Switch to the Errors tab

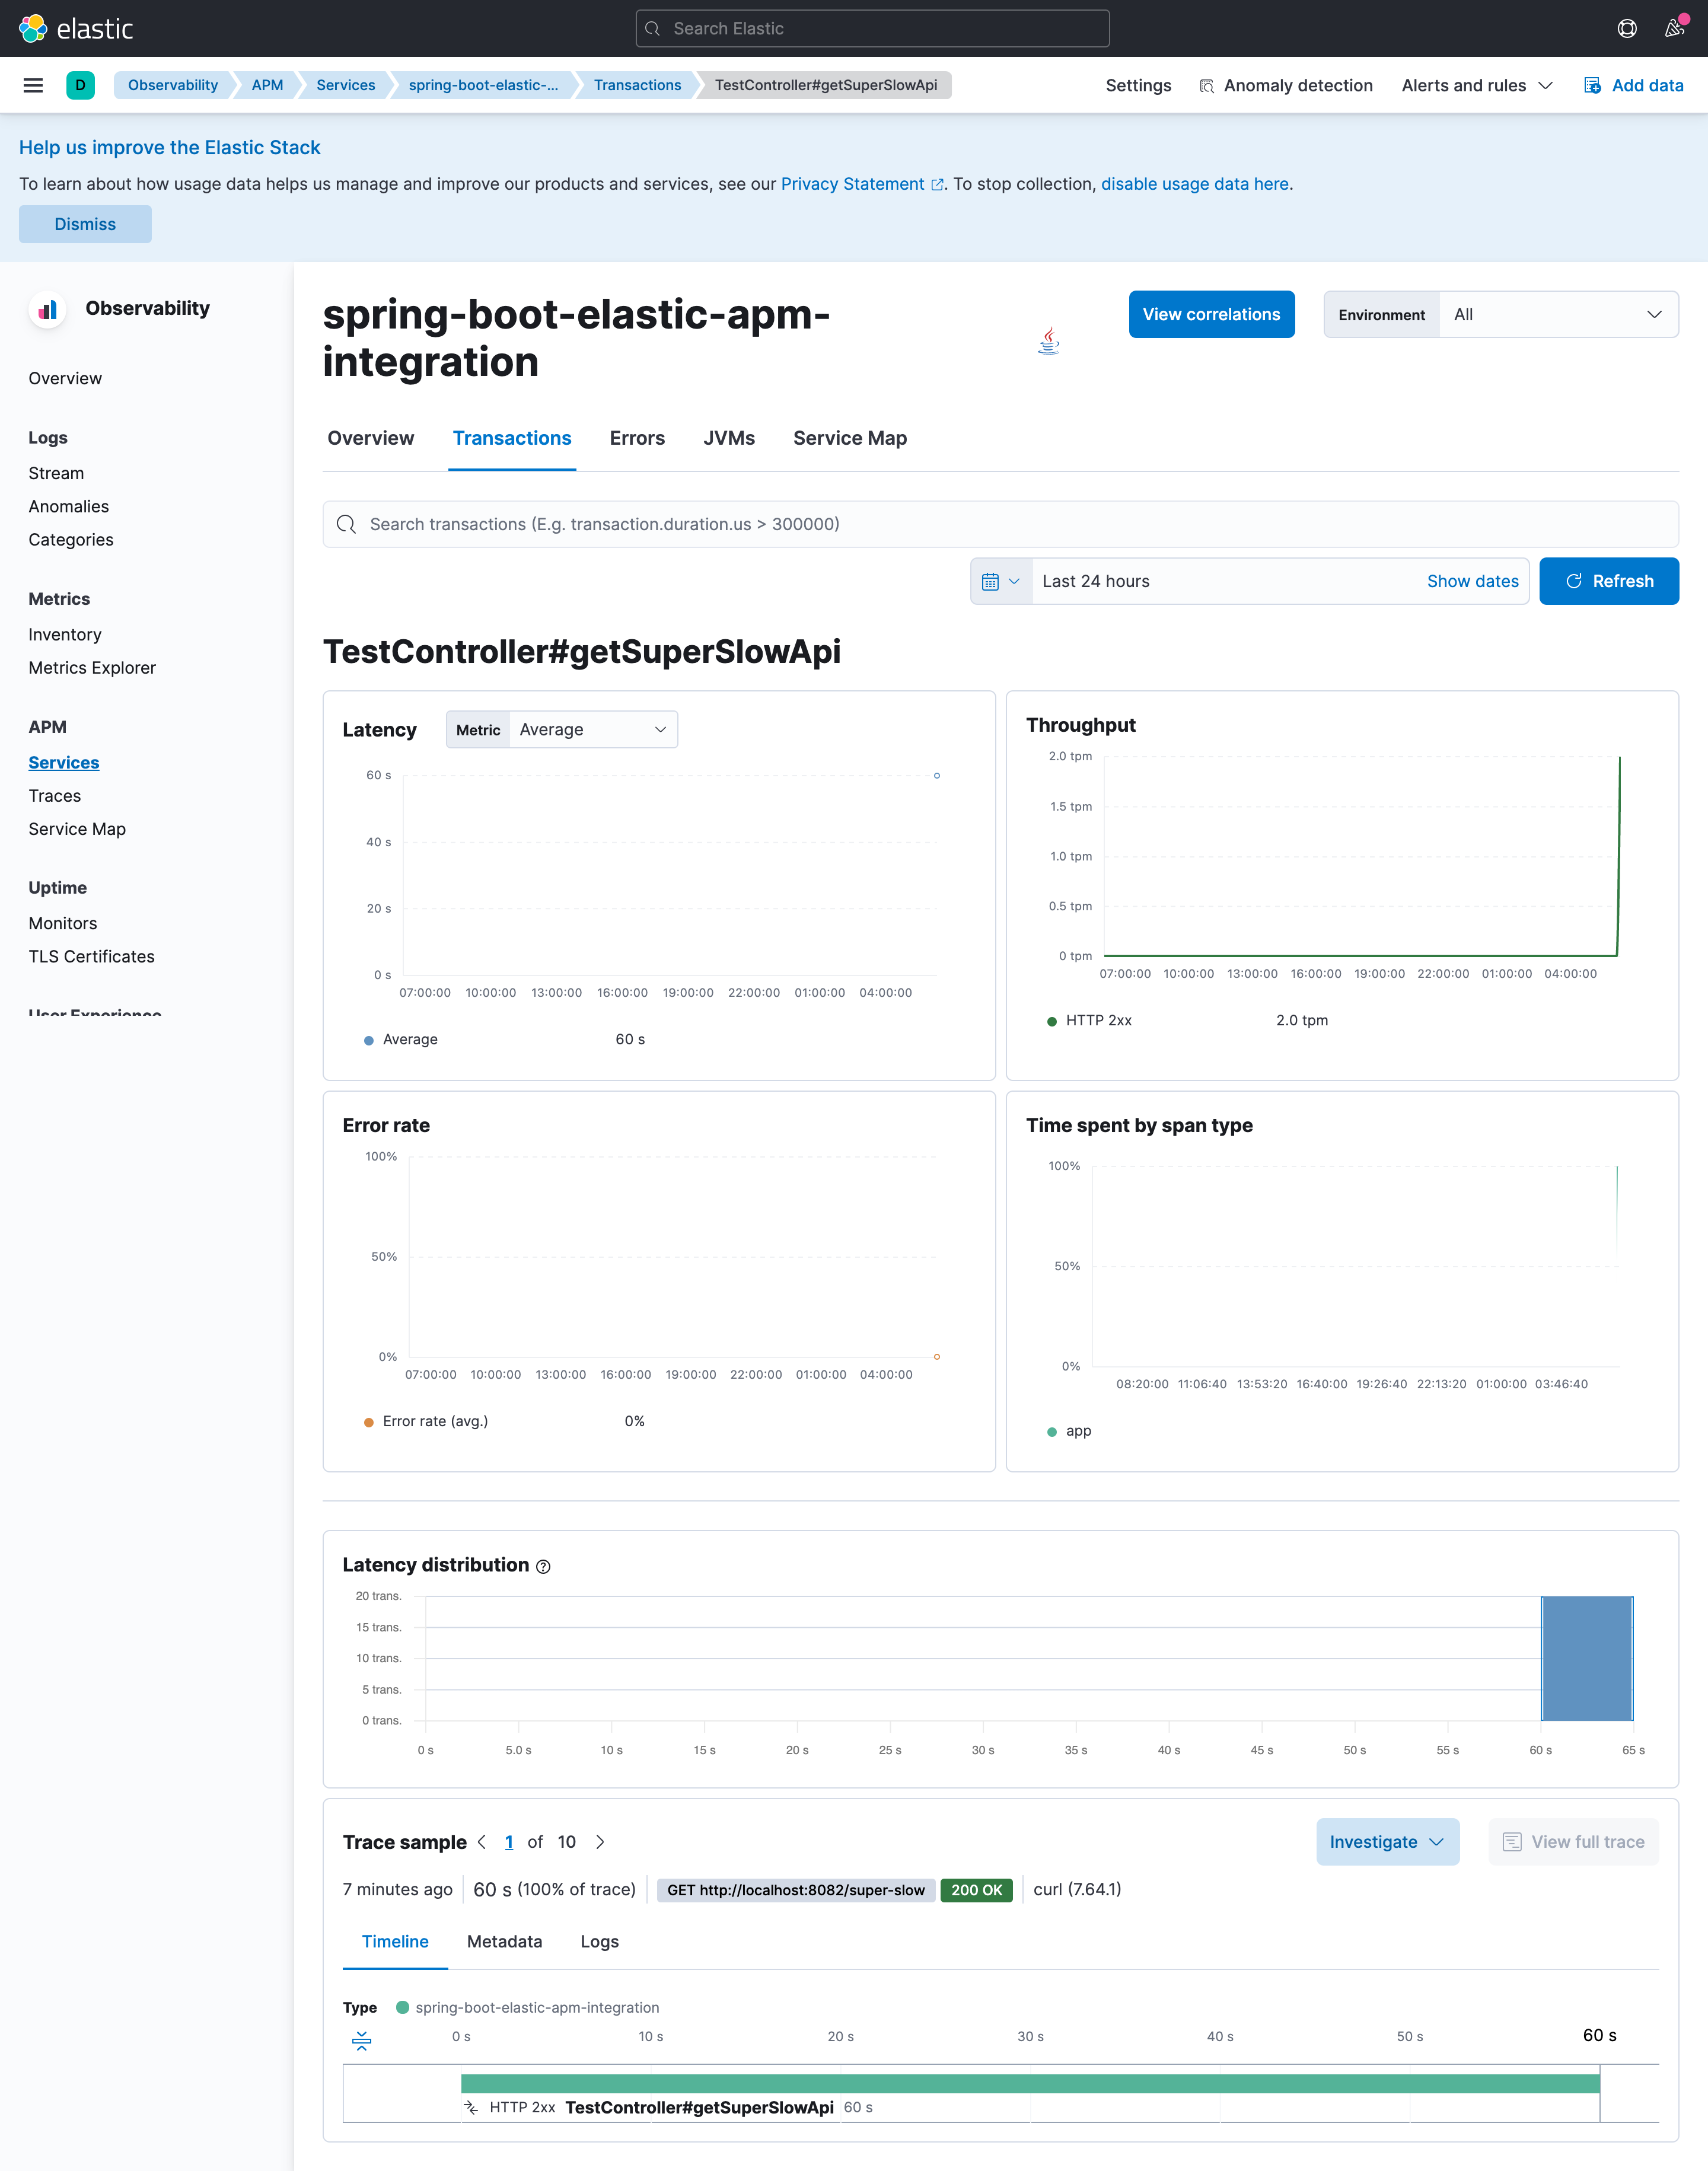pyautogui.click(x=637, y=438)
